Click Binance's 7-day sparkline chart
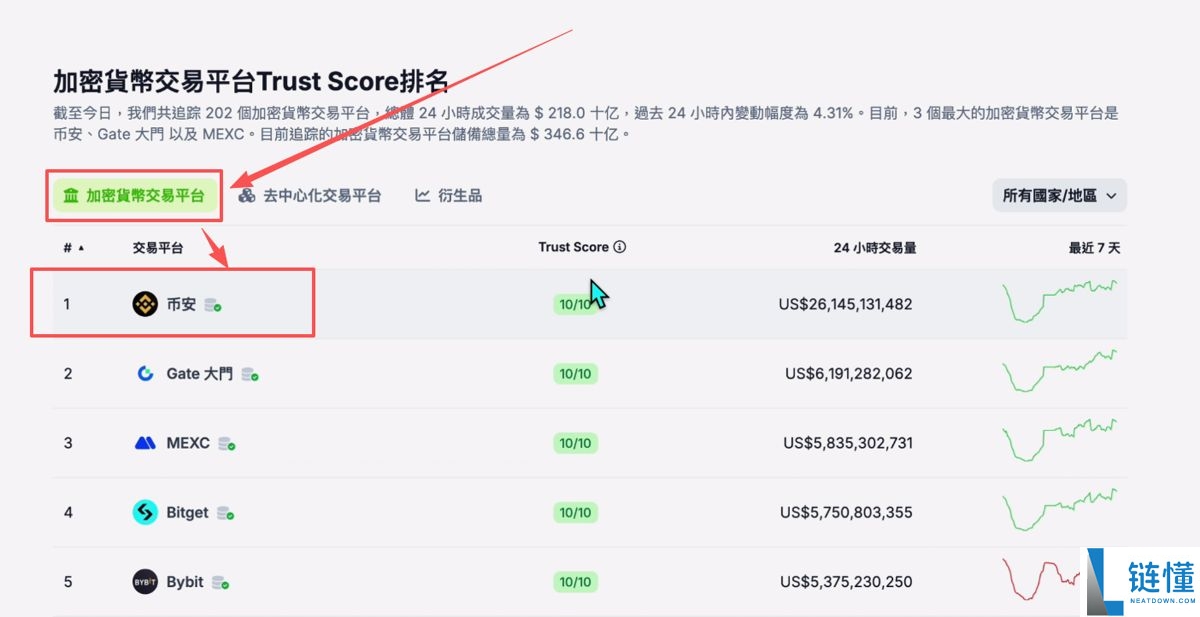The image size is (1200, 617). pos(1060,300)
